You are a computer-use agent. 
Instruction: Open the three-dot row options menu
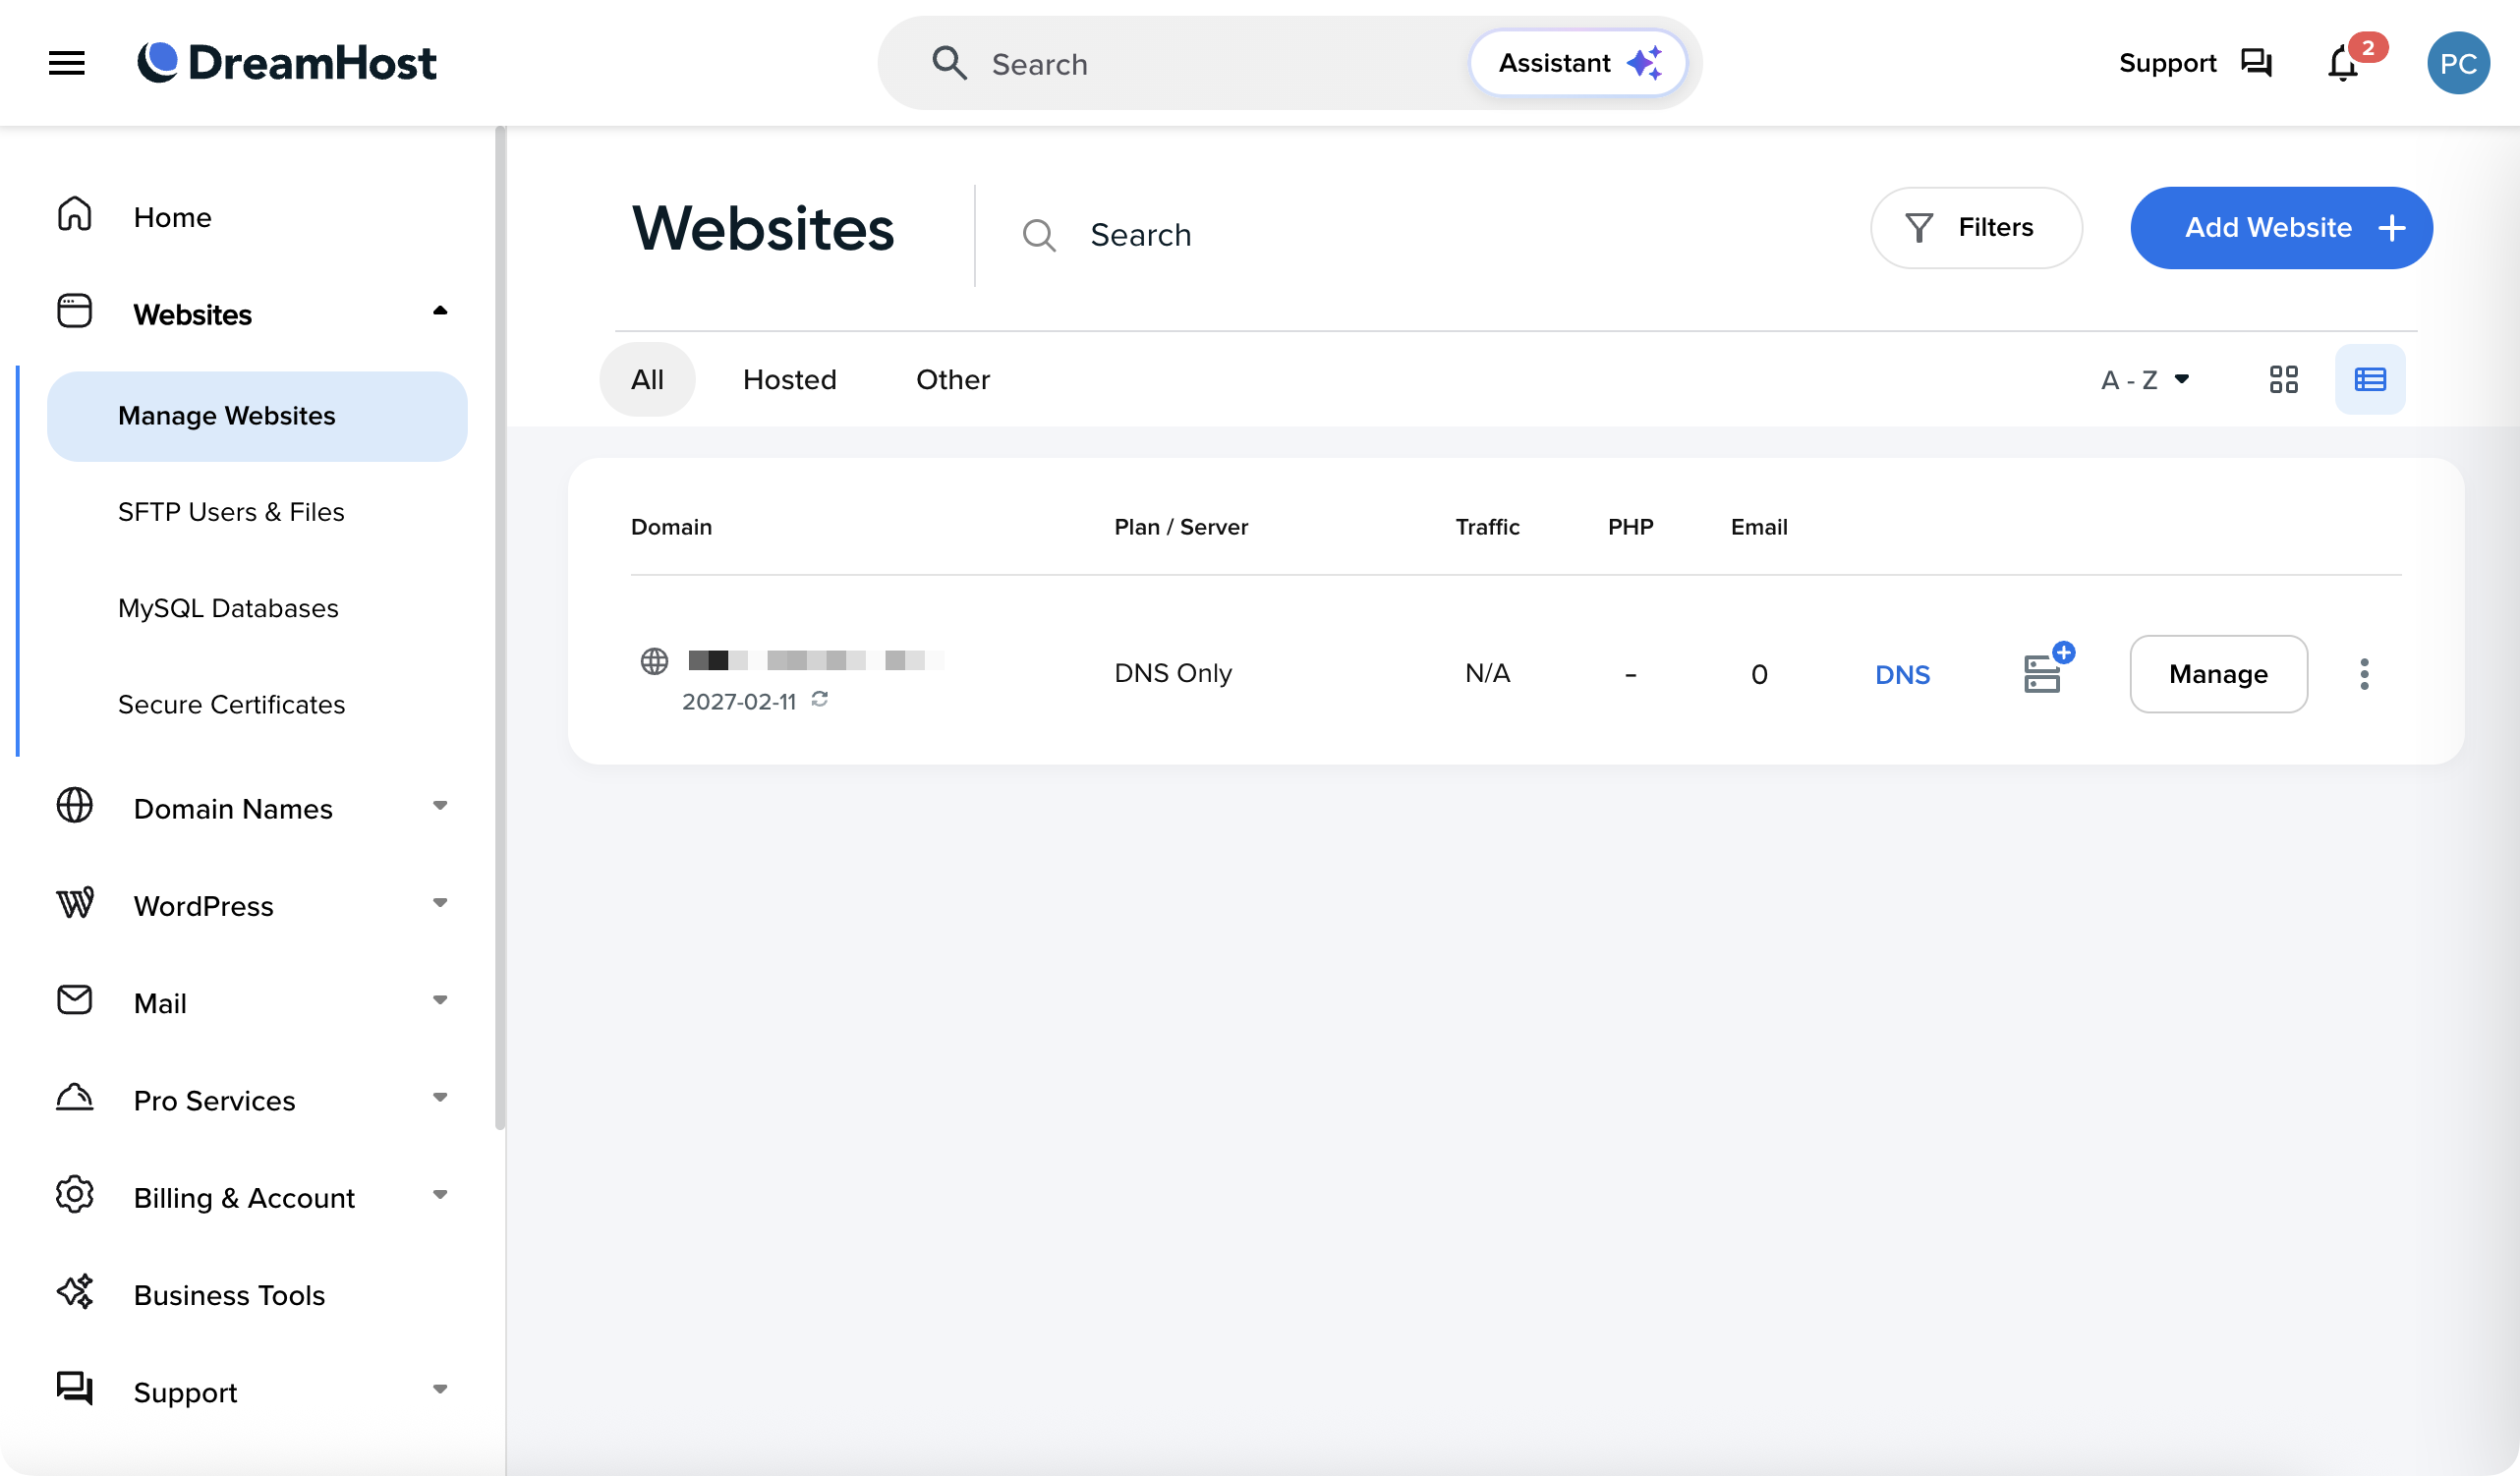(2364, 674)
